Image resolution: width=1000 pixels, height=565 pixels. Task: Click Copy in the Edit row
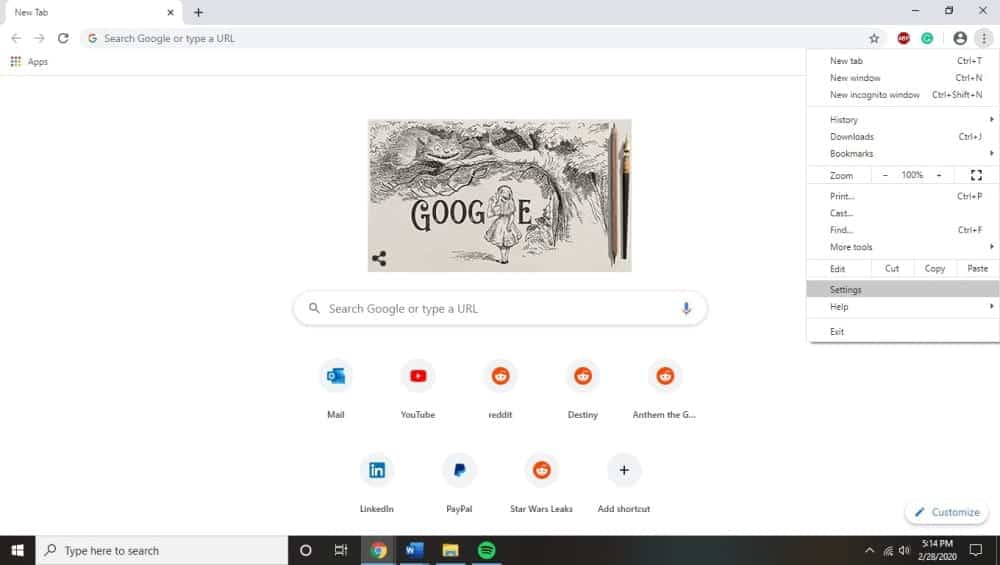click(x=935, y=268)
